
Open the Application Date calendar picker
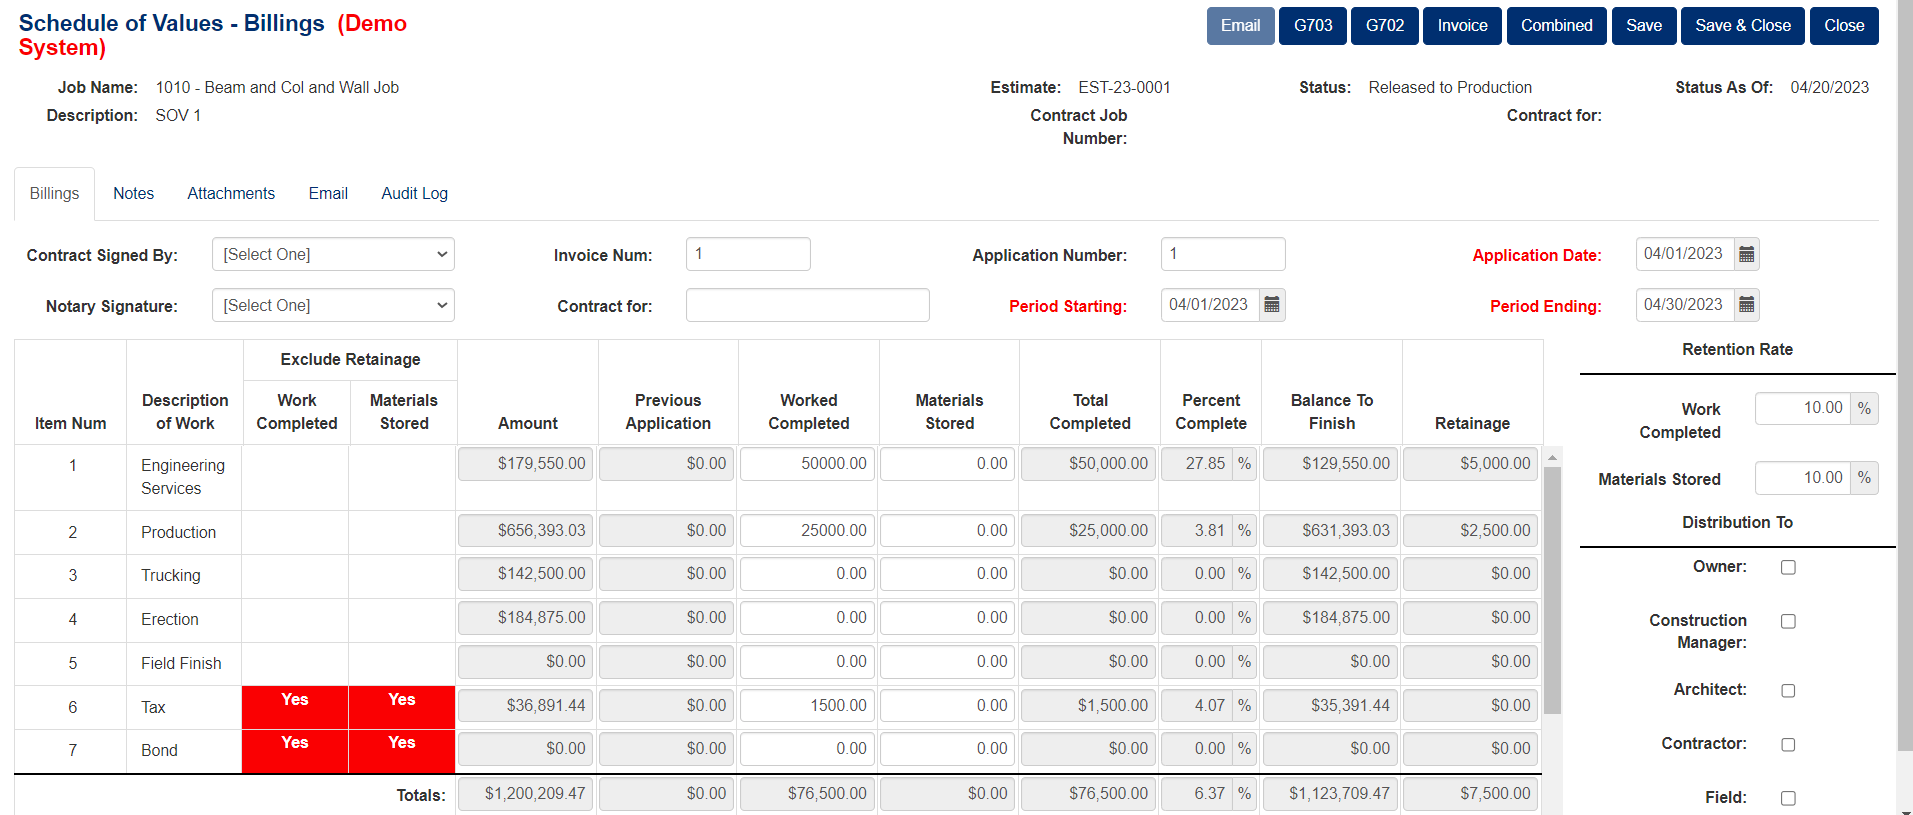pos(1747,254)
